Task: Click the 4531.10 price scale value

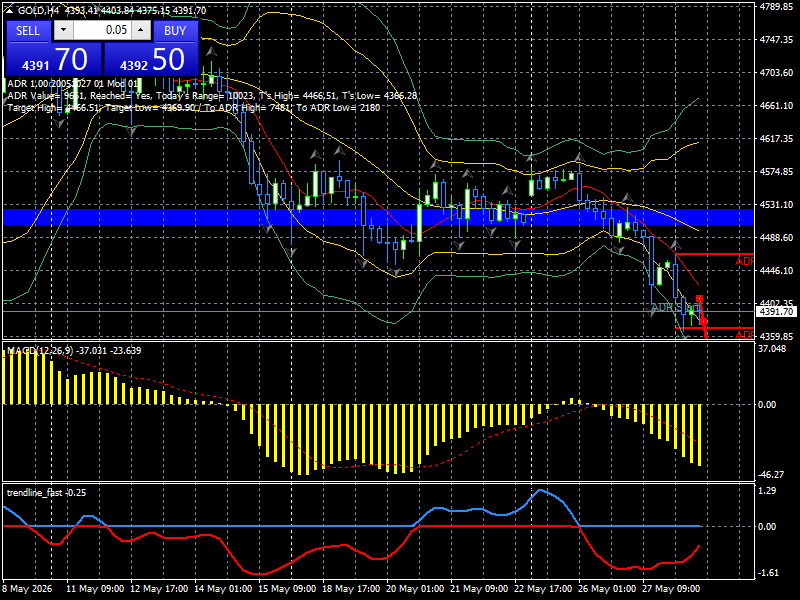Action: point(776,205)
